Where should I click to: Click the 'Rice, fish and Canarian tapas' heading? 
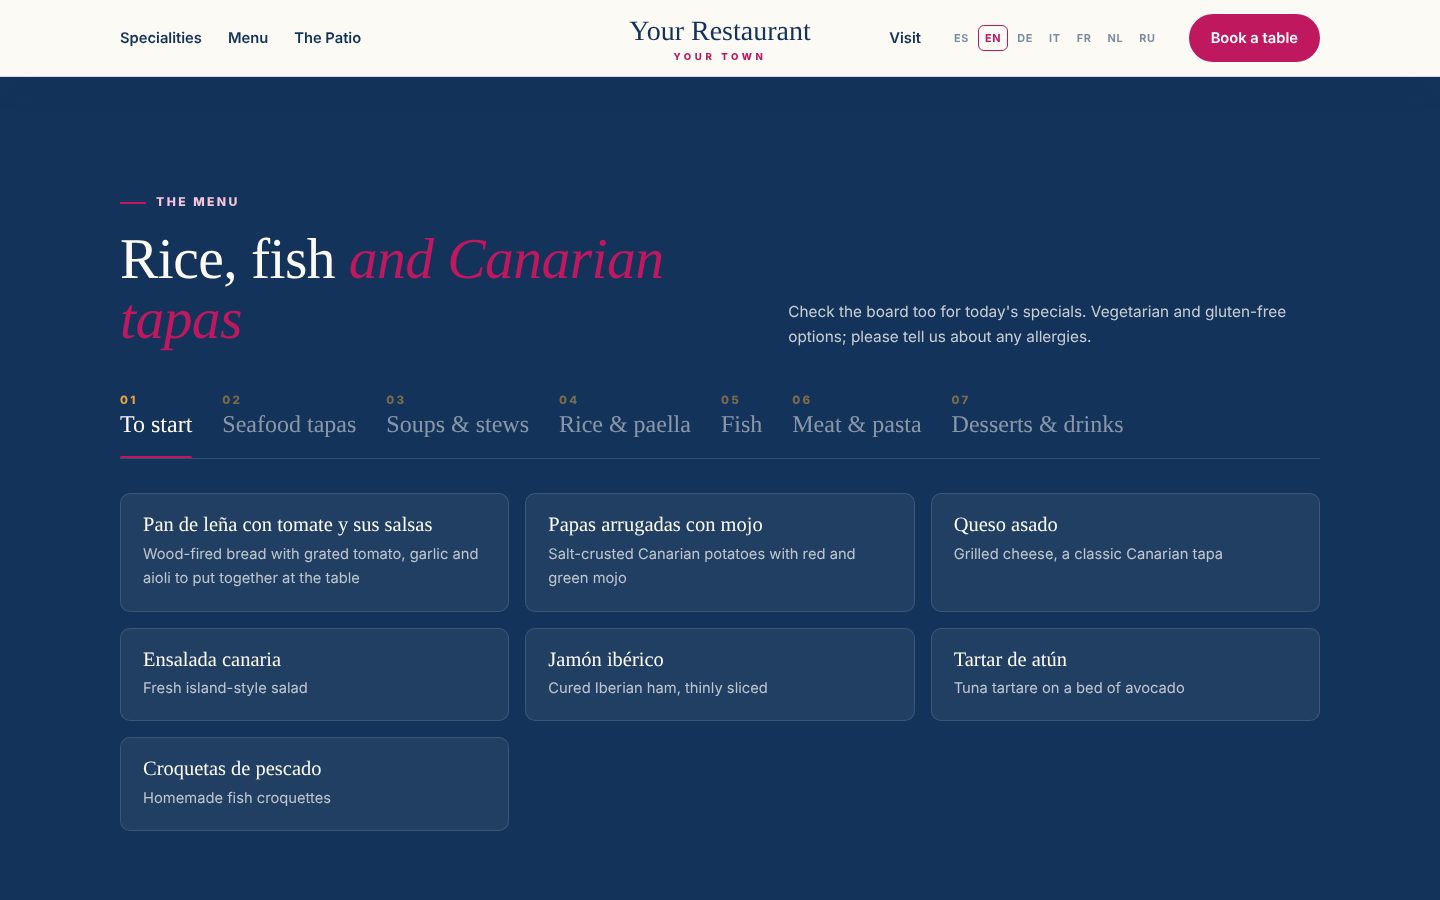click(x=392, y=289)
